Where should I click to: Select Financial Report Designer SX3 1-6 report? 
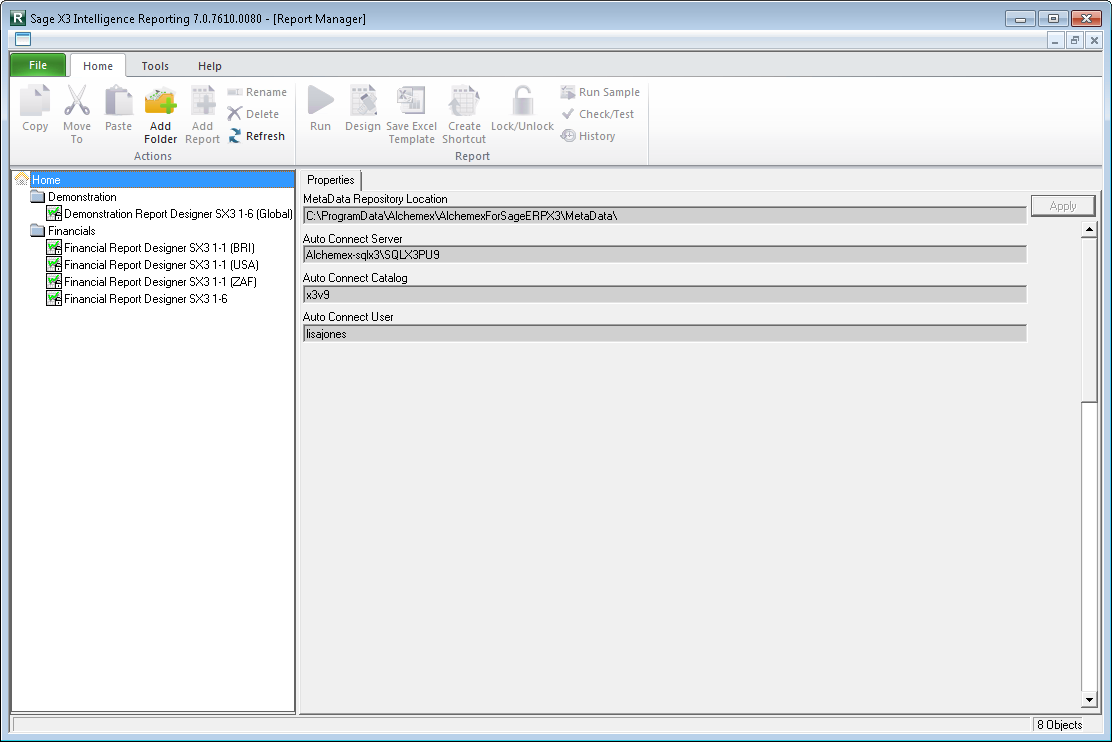[145, 299]
